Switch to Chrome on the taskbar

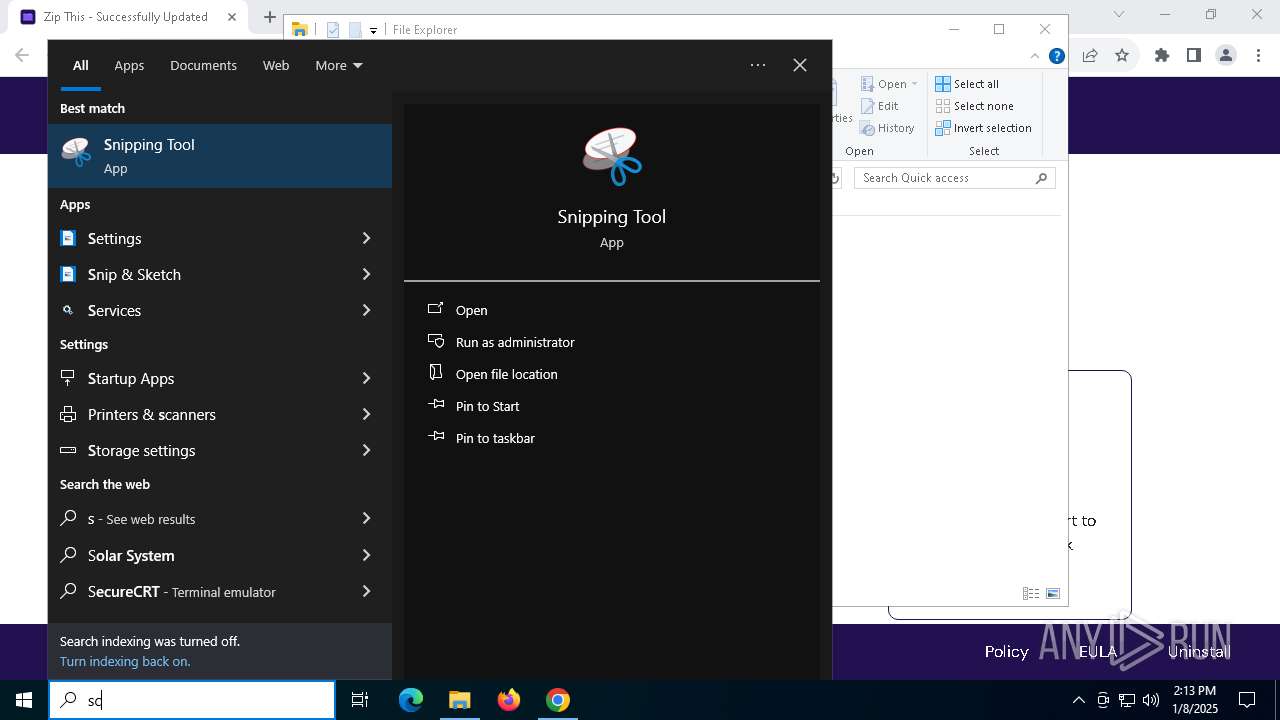tap(558, 700)
